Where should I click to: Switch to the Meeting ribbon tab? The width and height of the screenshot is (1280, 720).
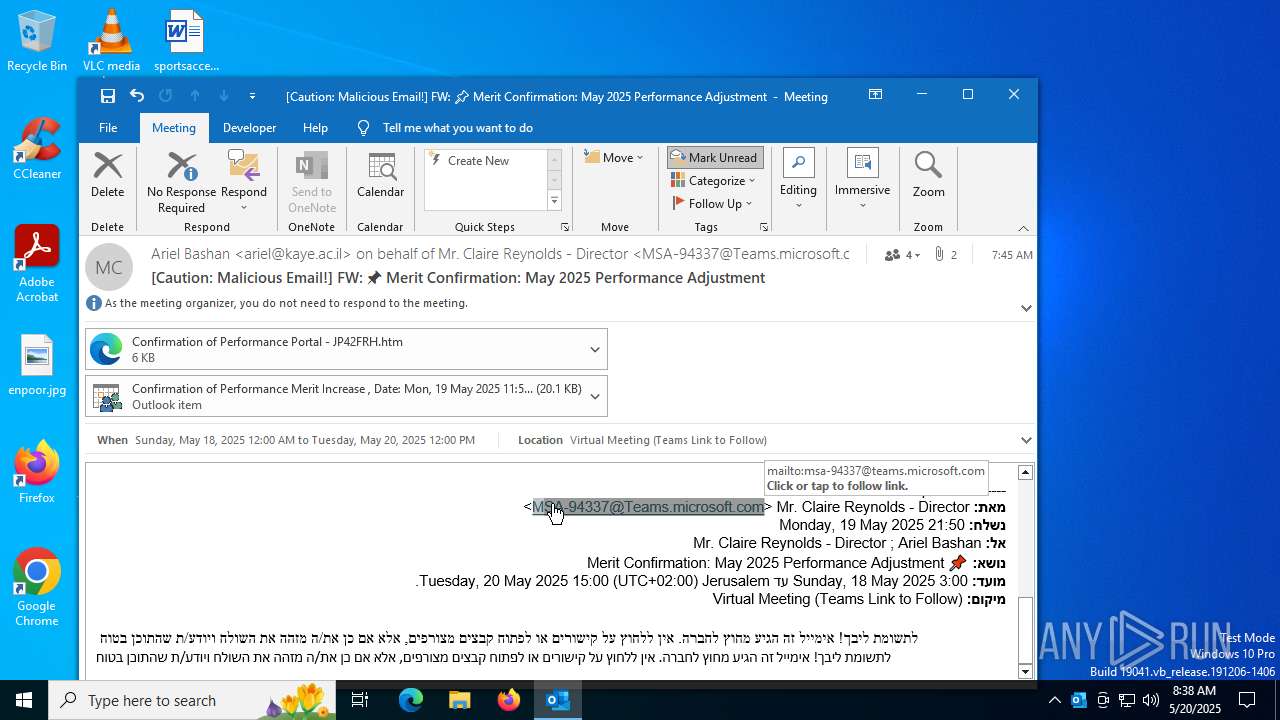[174, 128]
